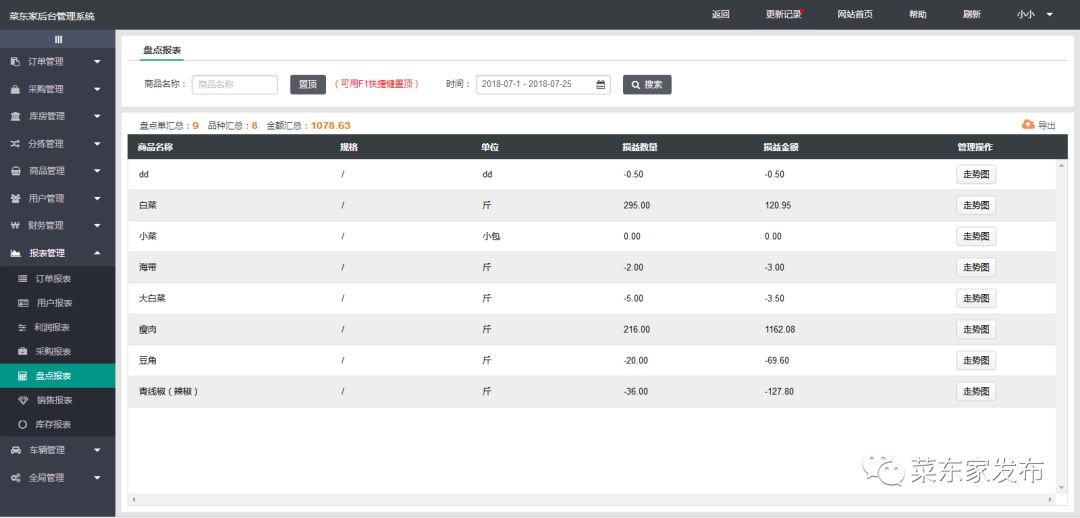The width and height of the screenshot is (1080, 518).
Task: Open the 小小 user dropdown
Action: pyautogui.click(x=1035, y=14)
